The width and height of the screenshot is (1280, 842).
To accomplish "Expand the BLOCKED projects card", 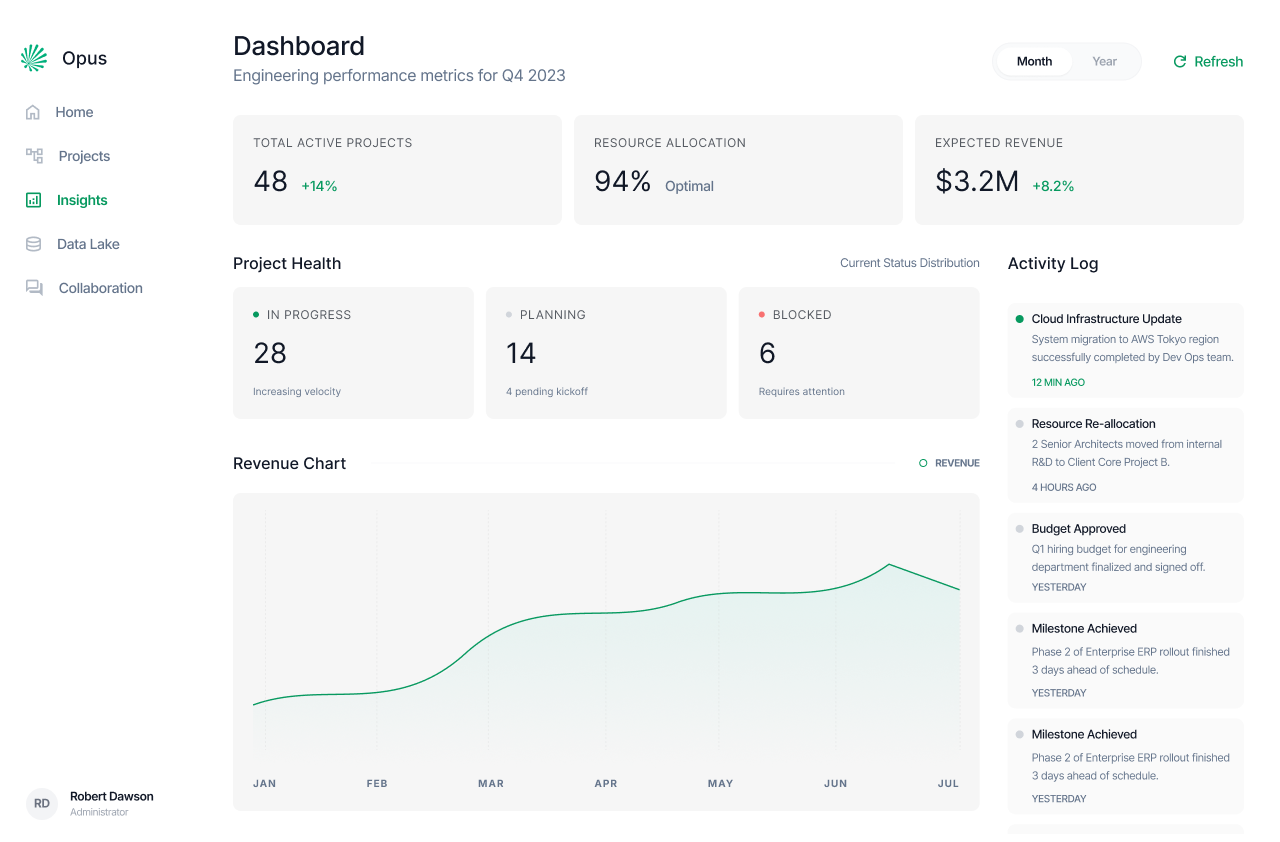I will click(858, 352).
